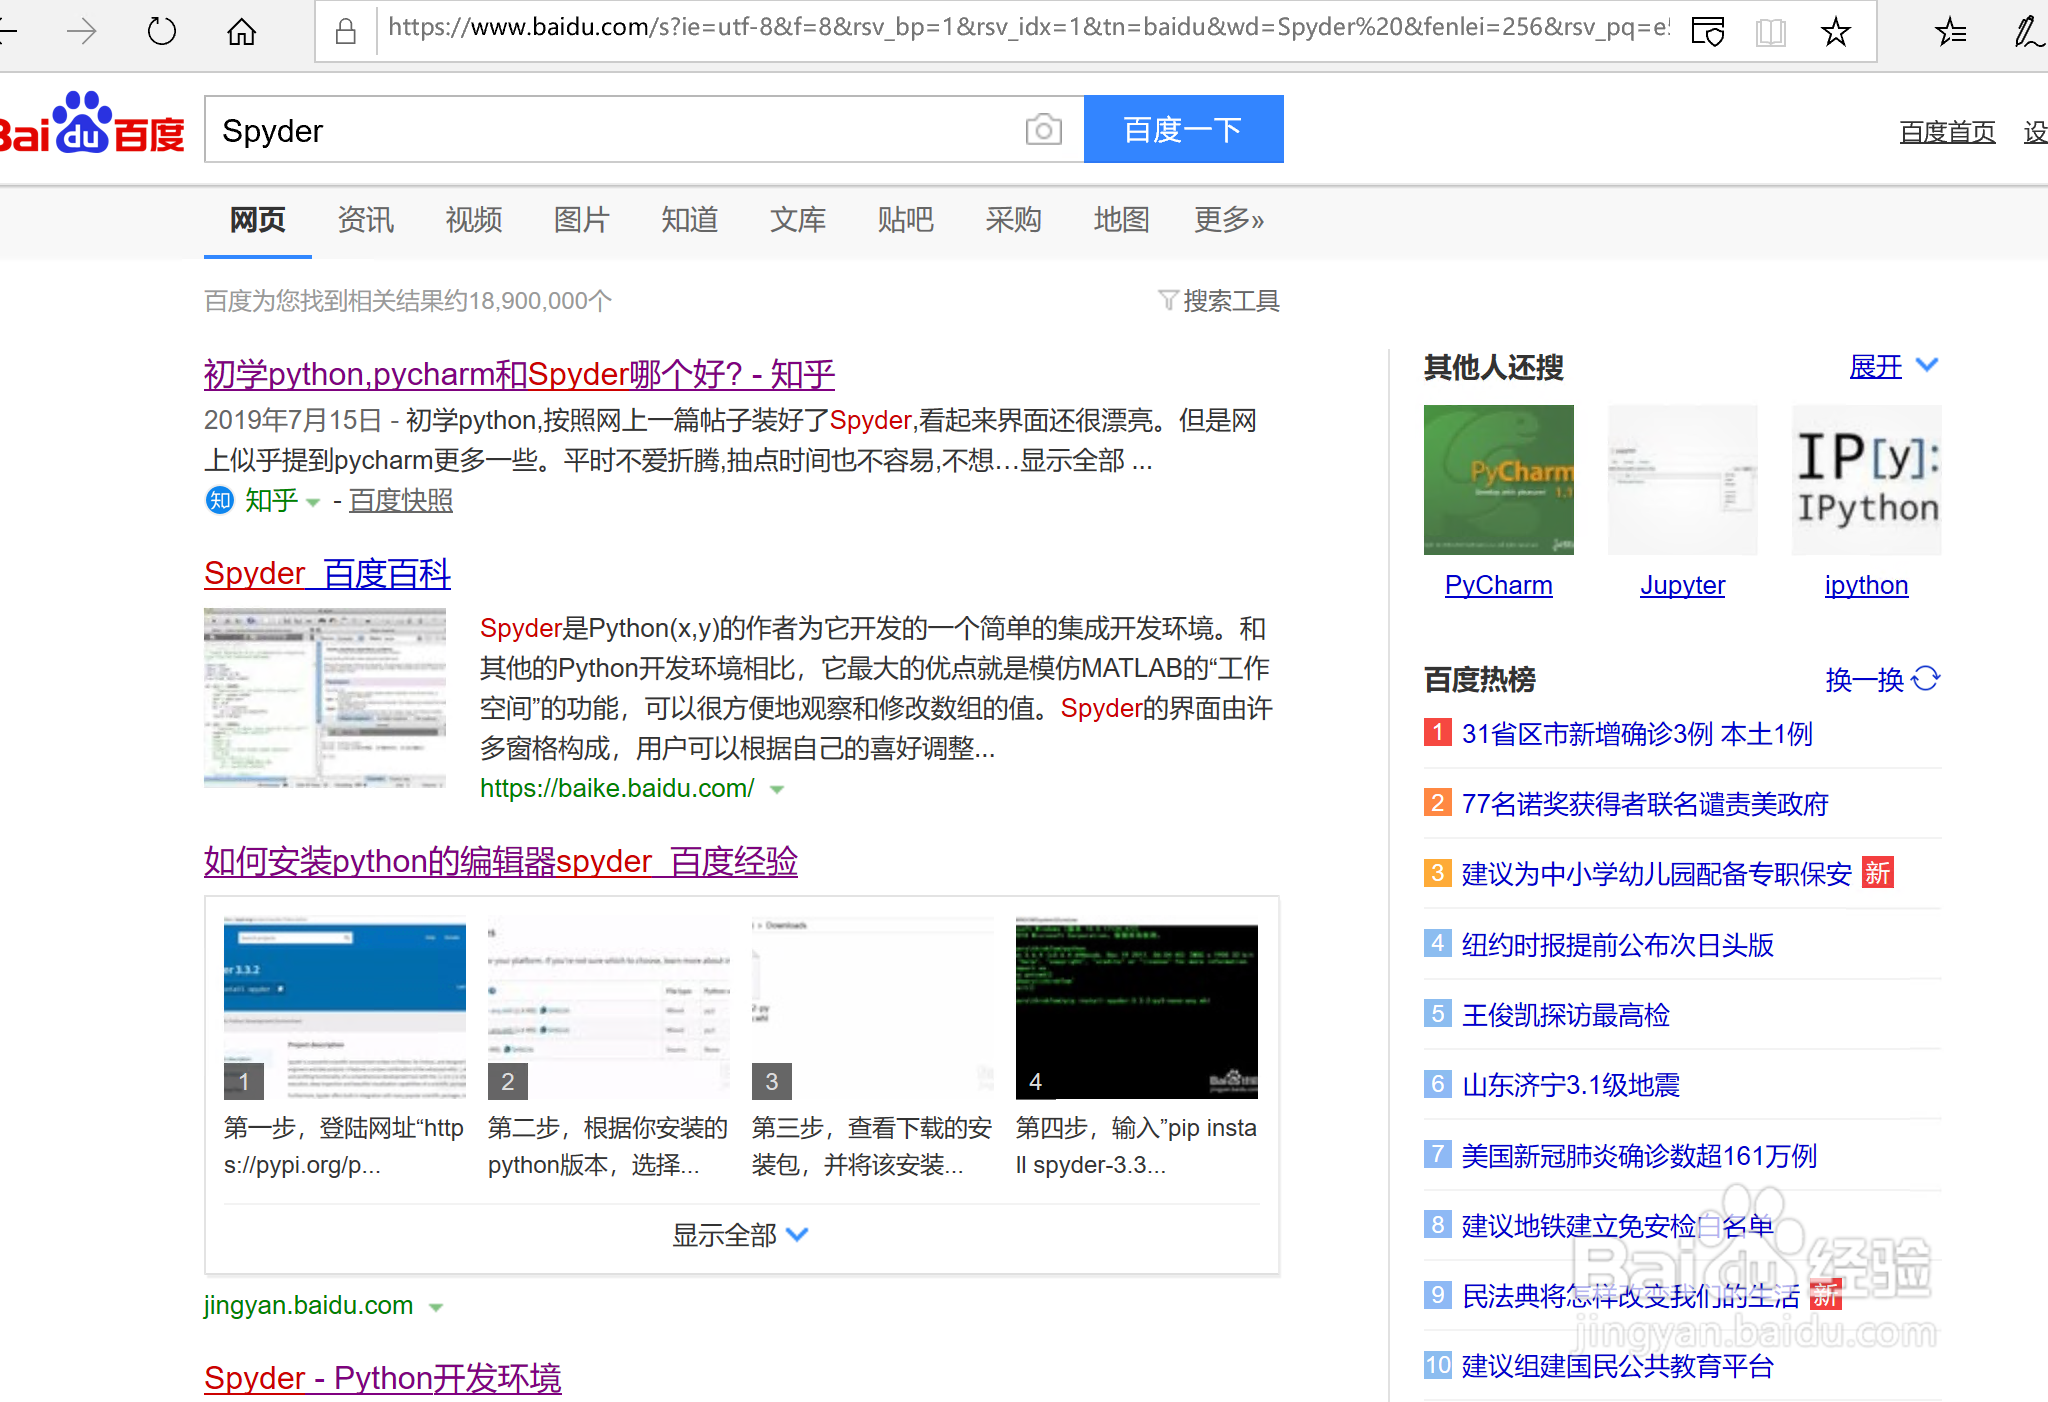
Task: Open browser home page icon
Action: [x=241, y=31]
